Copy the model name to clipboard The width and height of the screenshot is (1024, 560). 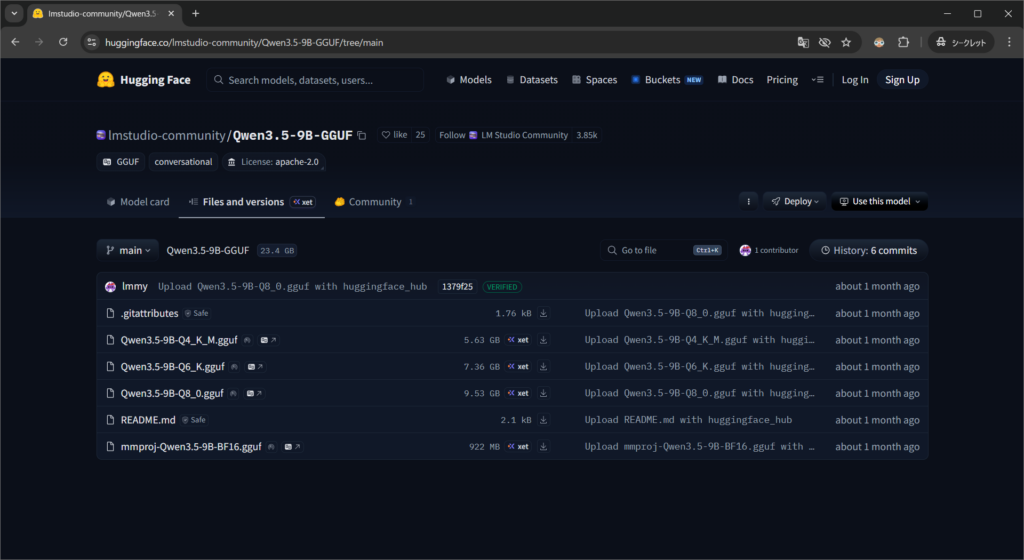click(362, 135)
